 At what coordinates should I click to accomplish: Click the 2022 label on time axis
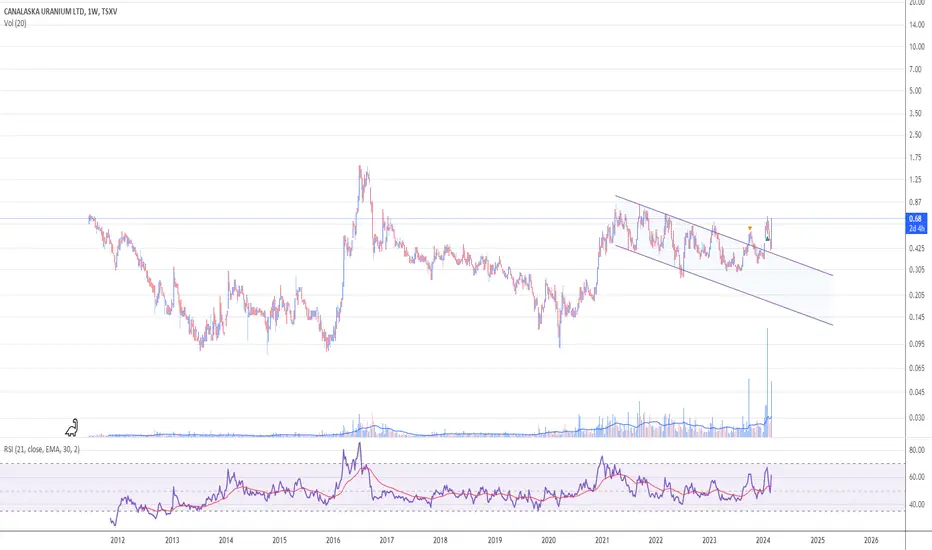656,540
